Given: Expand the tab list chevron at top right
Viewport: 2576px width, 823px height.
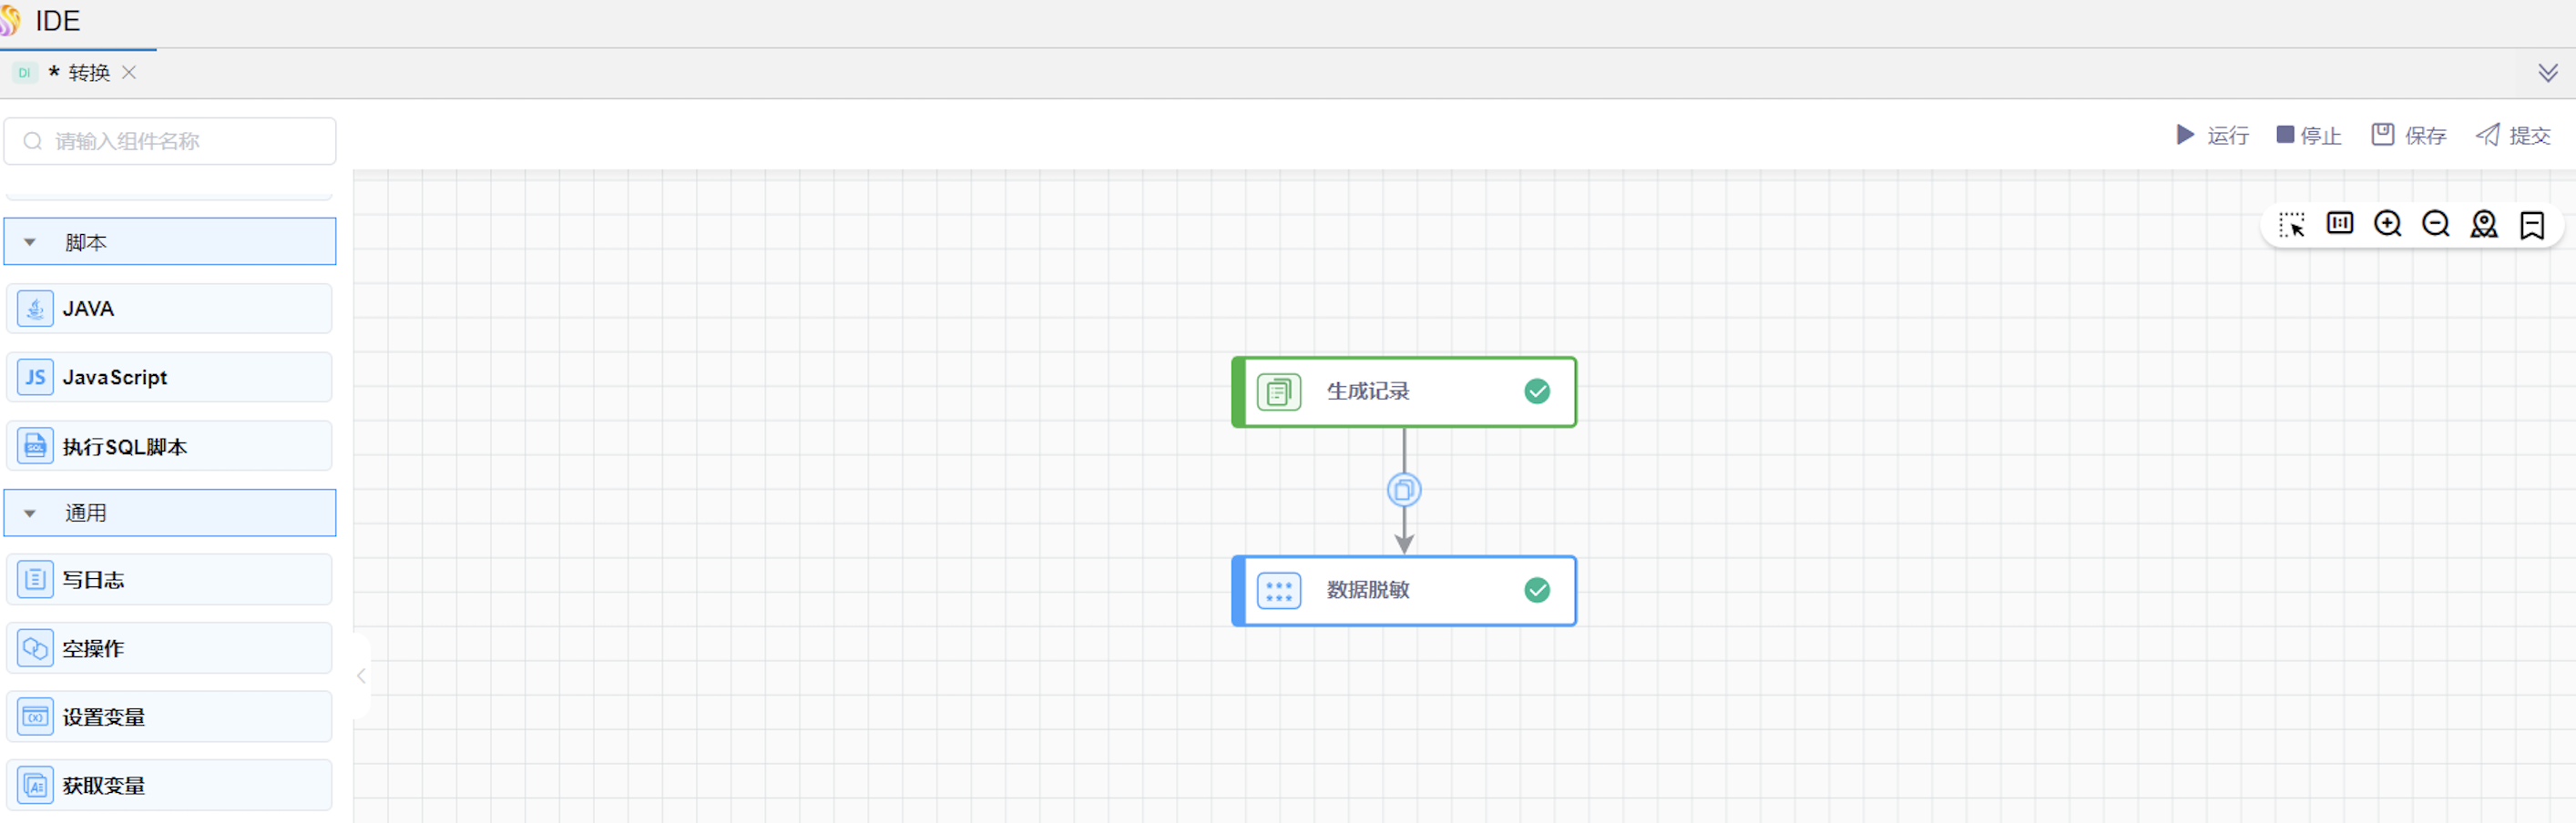Looking at the screenshot, I should pos(2547,73).
